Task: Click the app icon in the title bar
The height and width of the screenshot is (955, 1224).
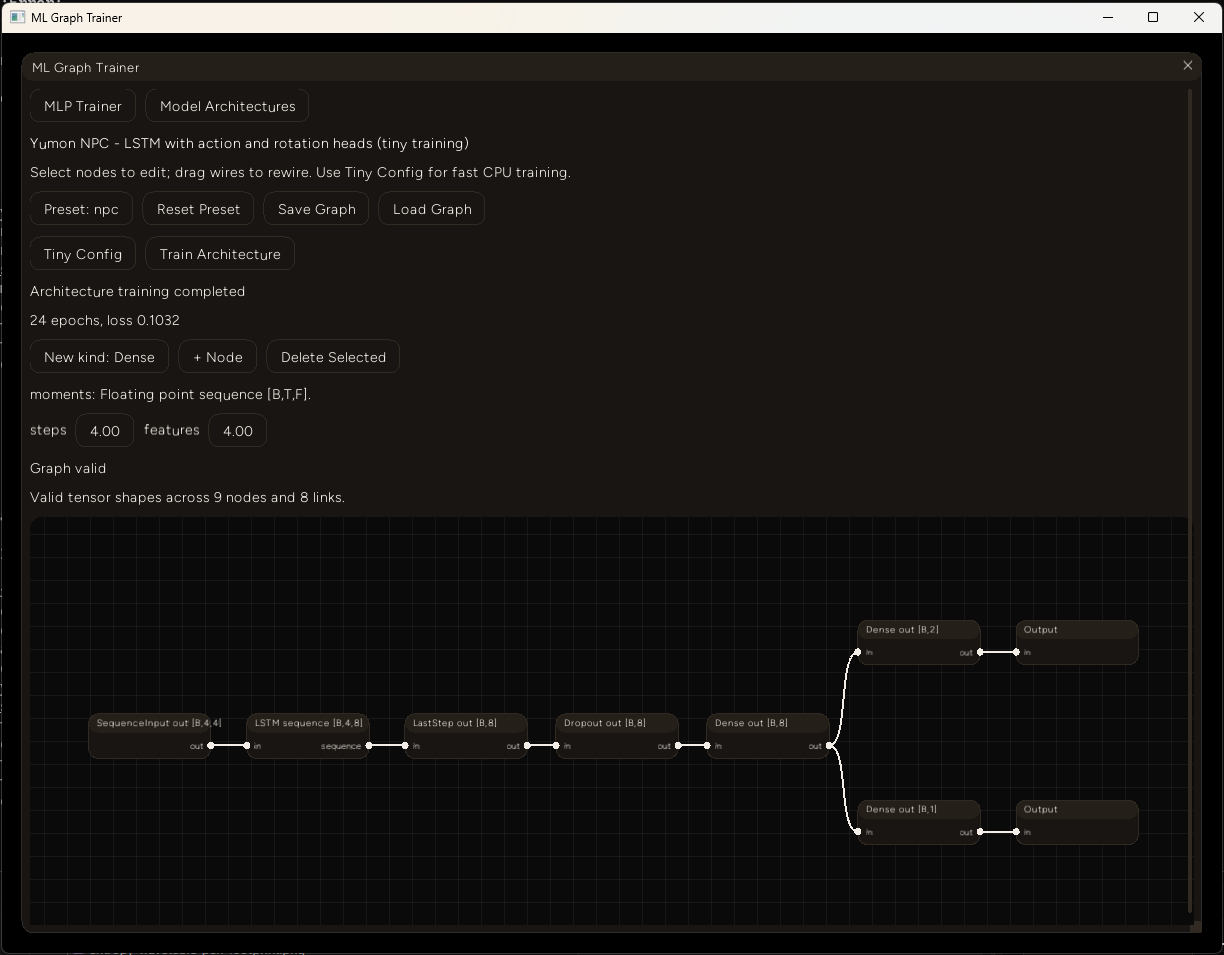Action: tap(17, 17)
